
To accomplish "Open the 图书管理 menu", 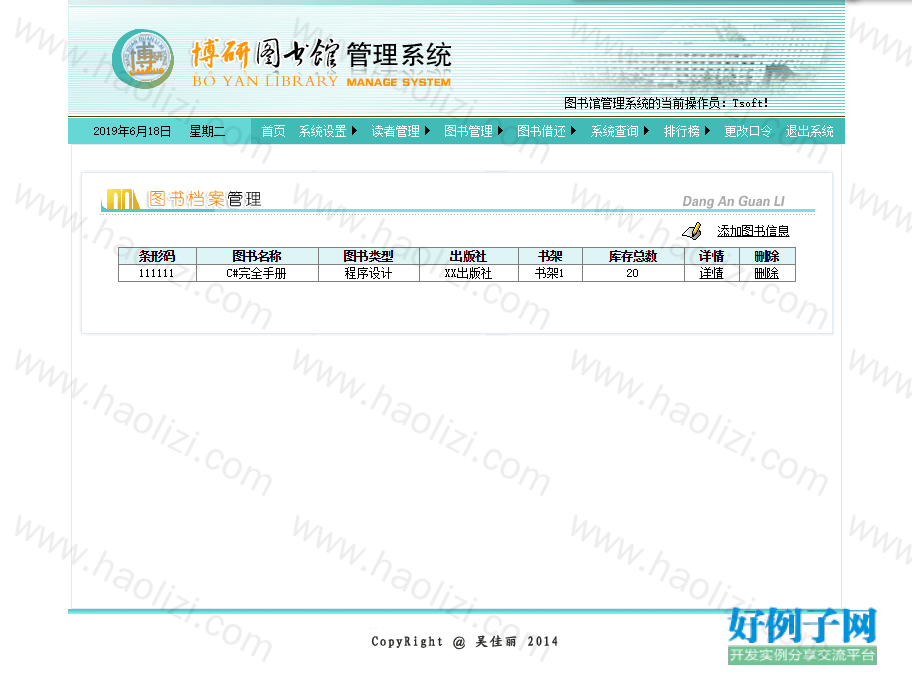I will pyautogui.click(x=468, y=131).
